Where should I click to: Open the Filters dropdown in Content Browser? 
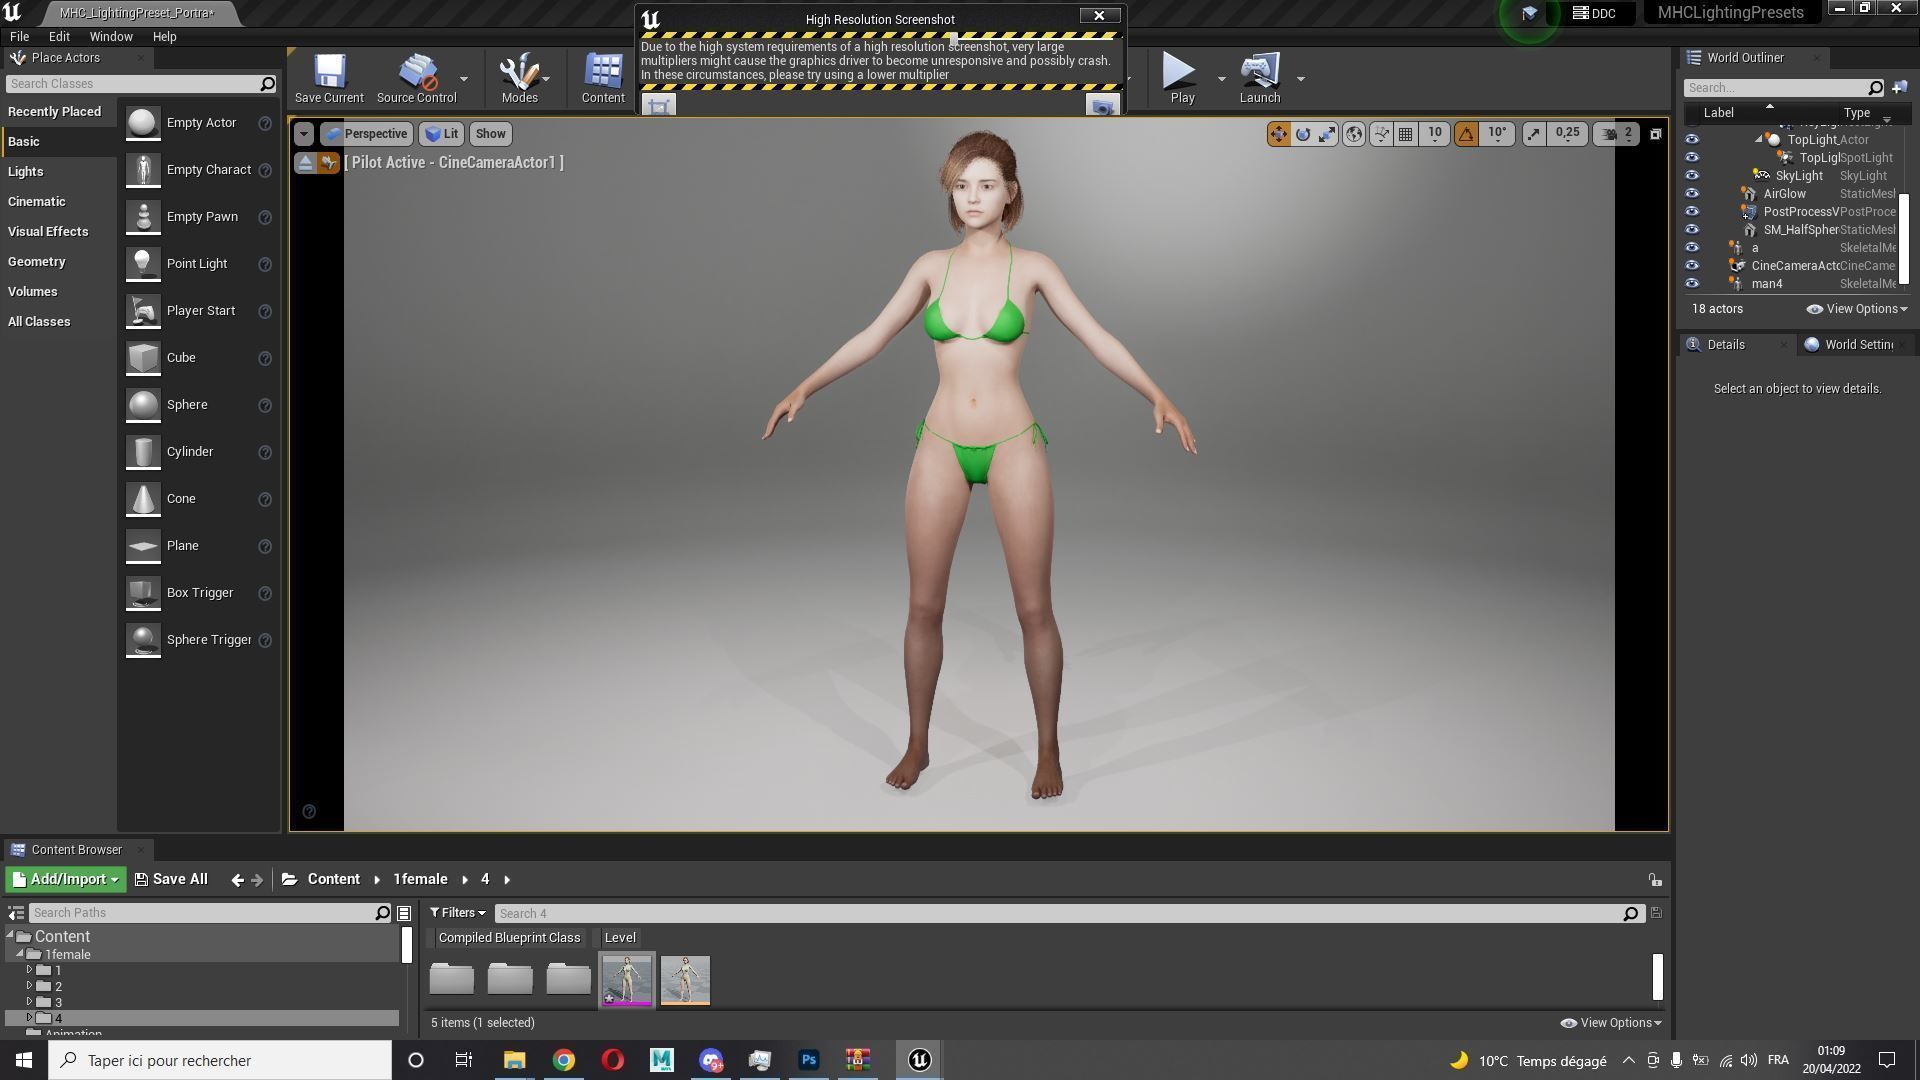(457, 913)
